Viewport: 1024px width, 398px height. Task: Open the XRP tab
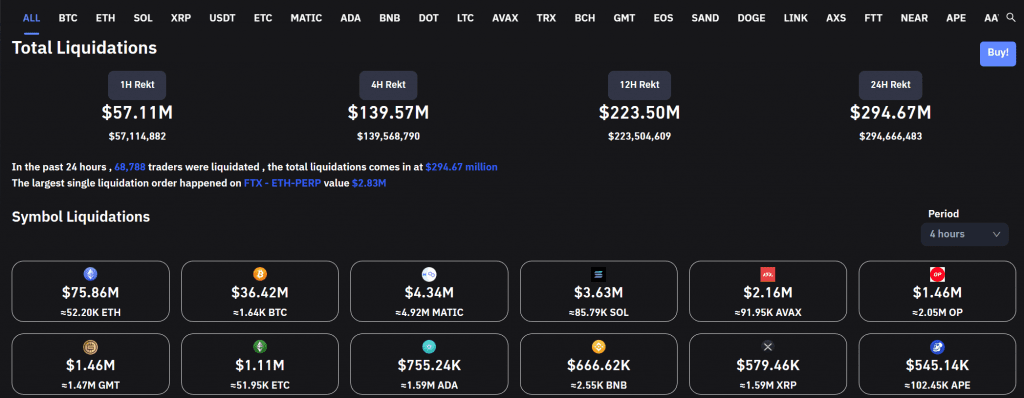(x=181, y=18)
